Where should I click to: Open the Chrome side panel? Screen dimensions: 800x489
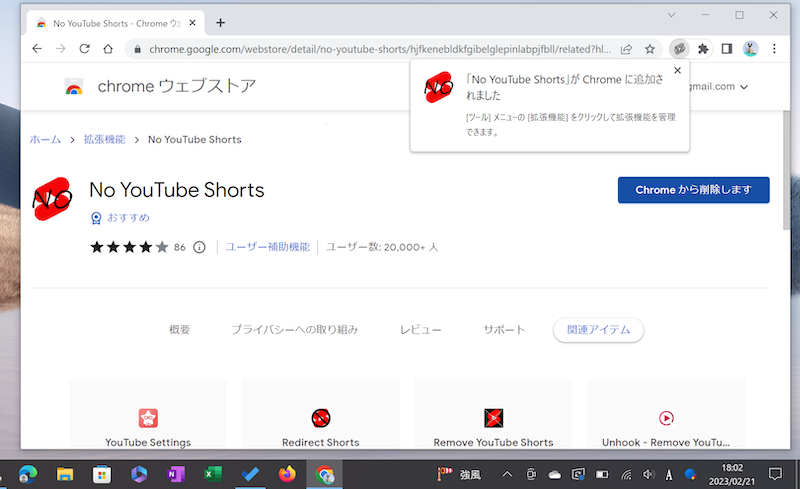click(727, 48)
